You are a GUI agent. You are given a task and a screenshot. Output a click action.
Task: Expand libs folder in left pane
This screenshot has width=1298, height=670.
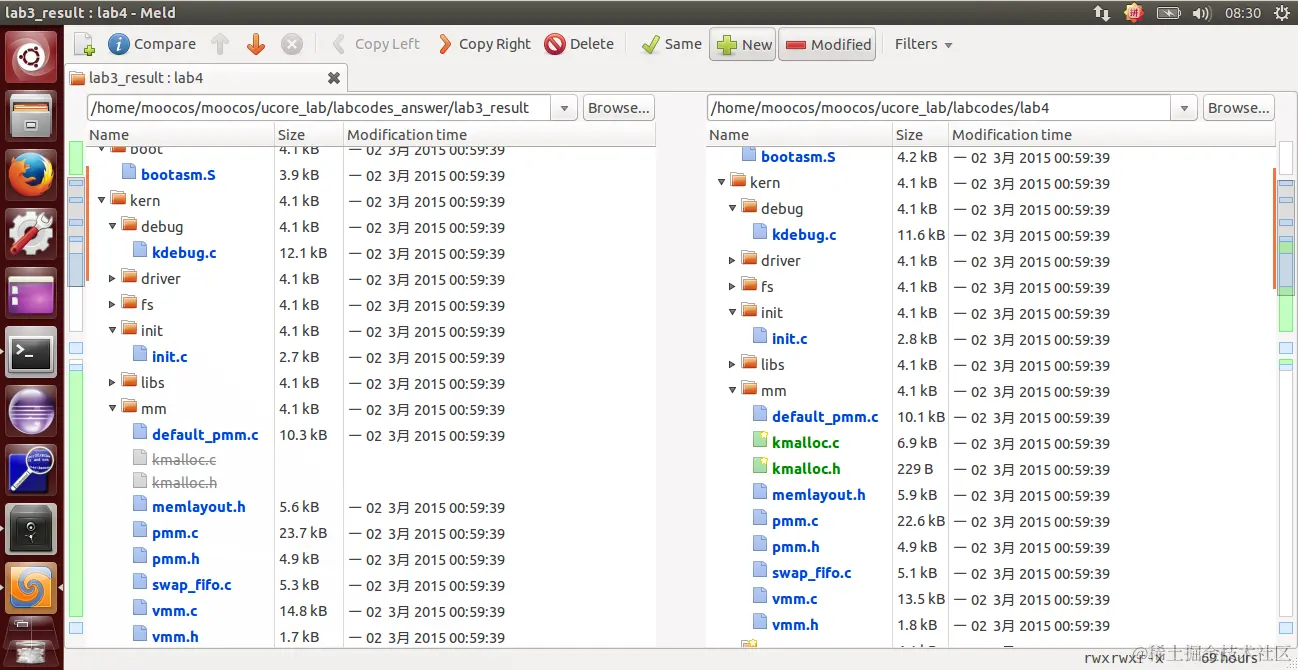113,383
